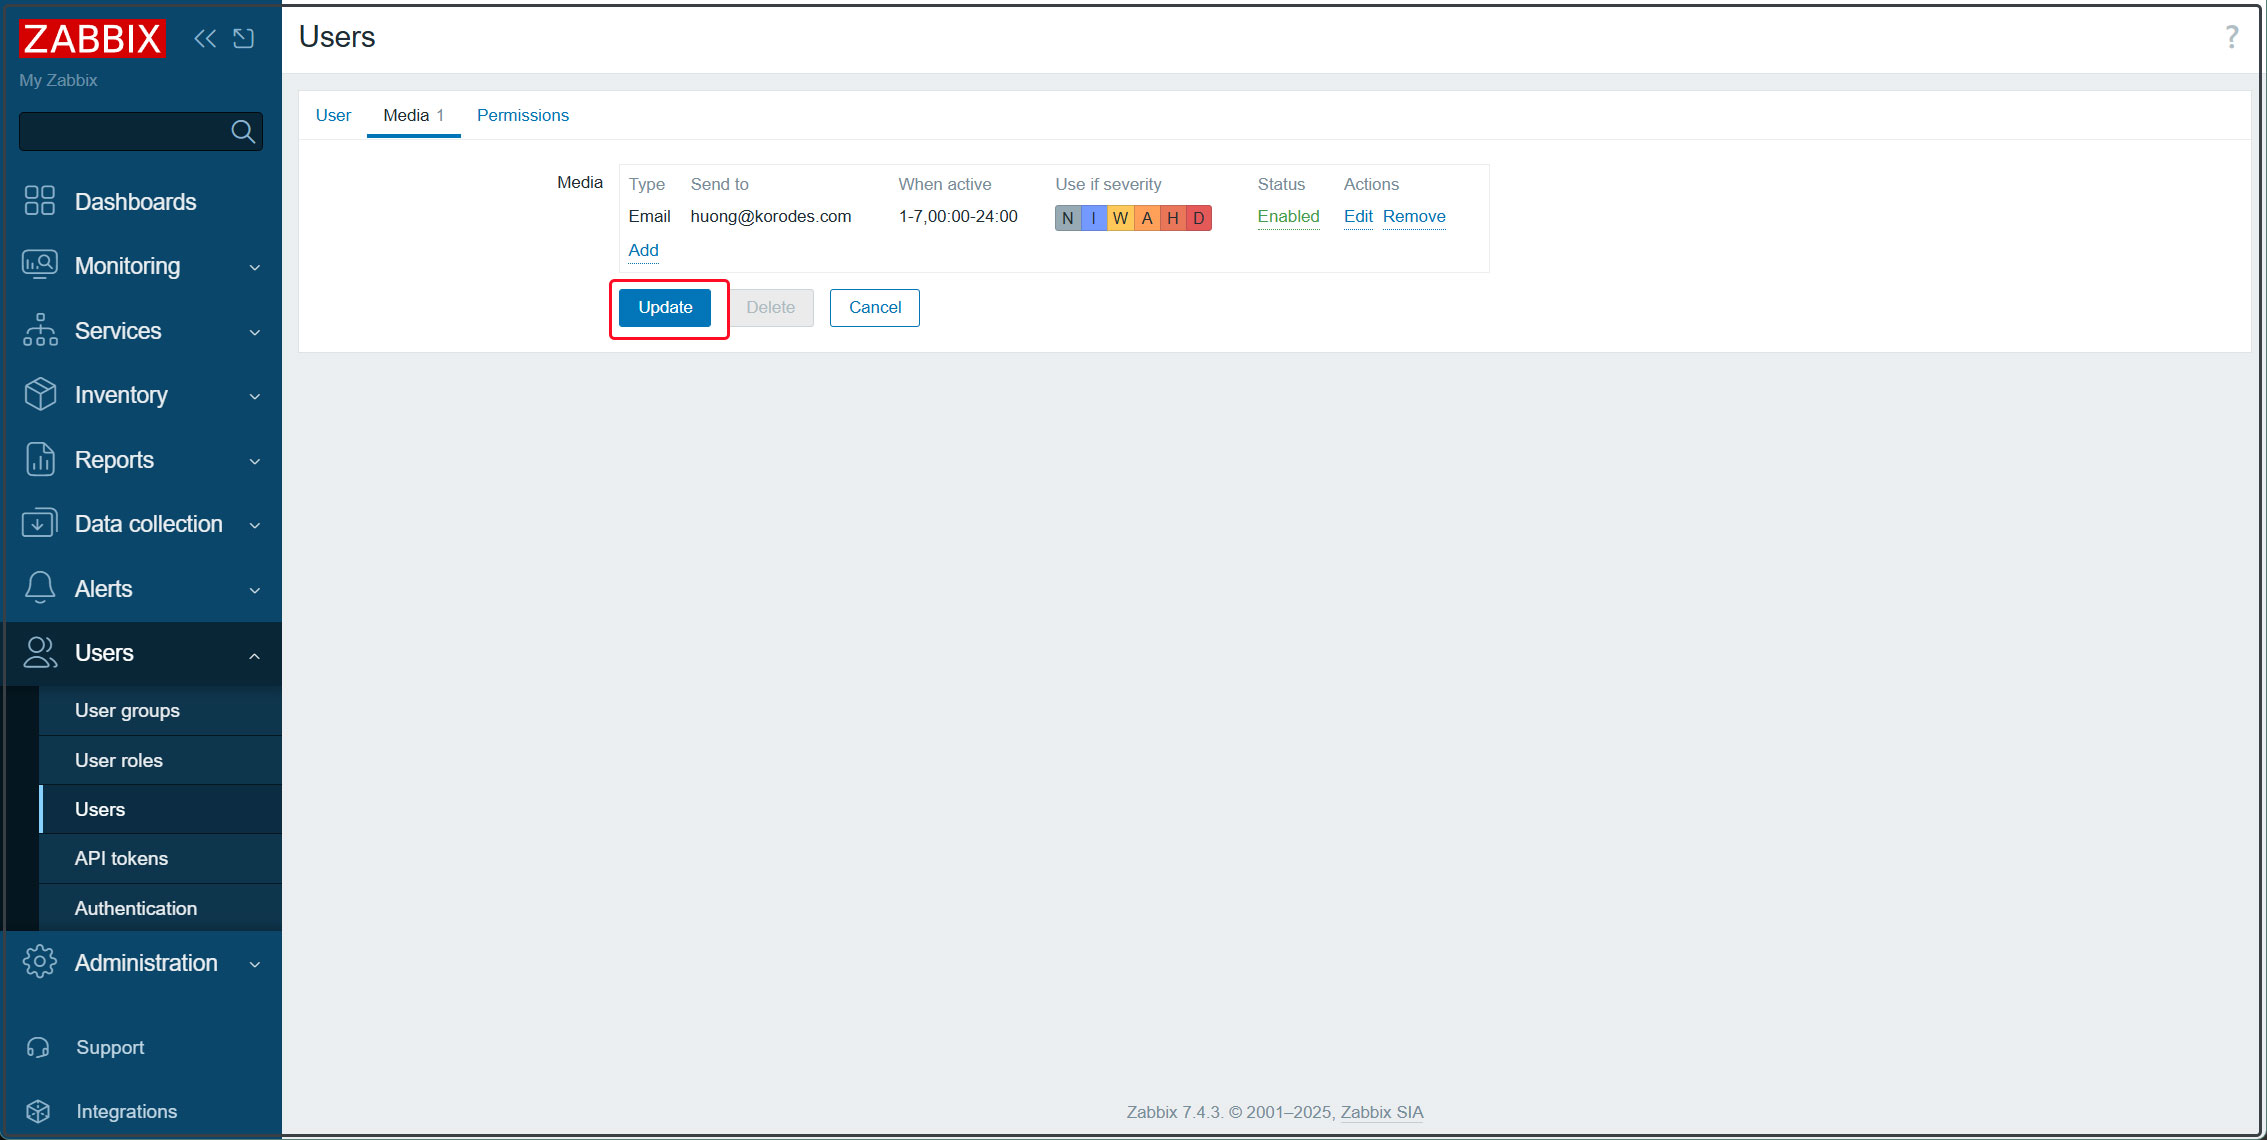Switch to the User tab
Image resolution: width=2267 pixels, height=1140 pixels.
pos(333,115)
